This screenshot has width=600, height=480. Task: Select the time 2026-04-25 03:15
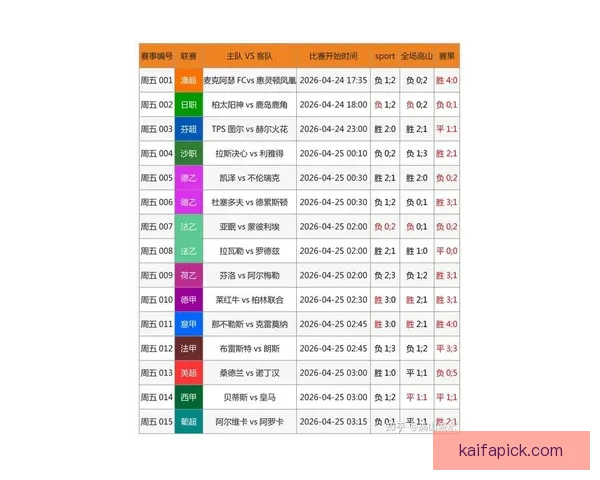(x=333, y=421)
